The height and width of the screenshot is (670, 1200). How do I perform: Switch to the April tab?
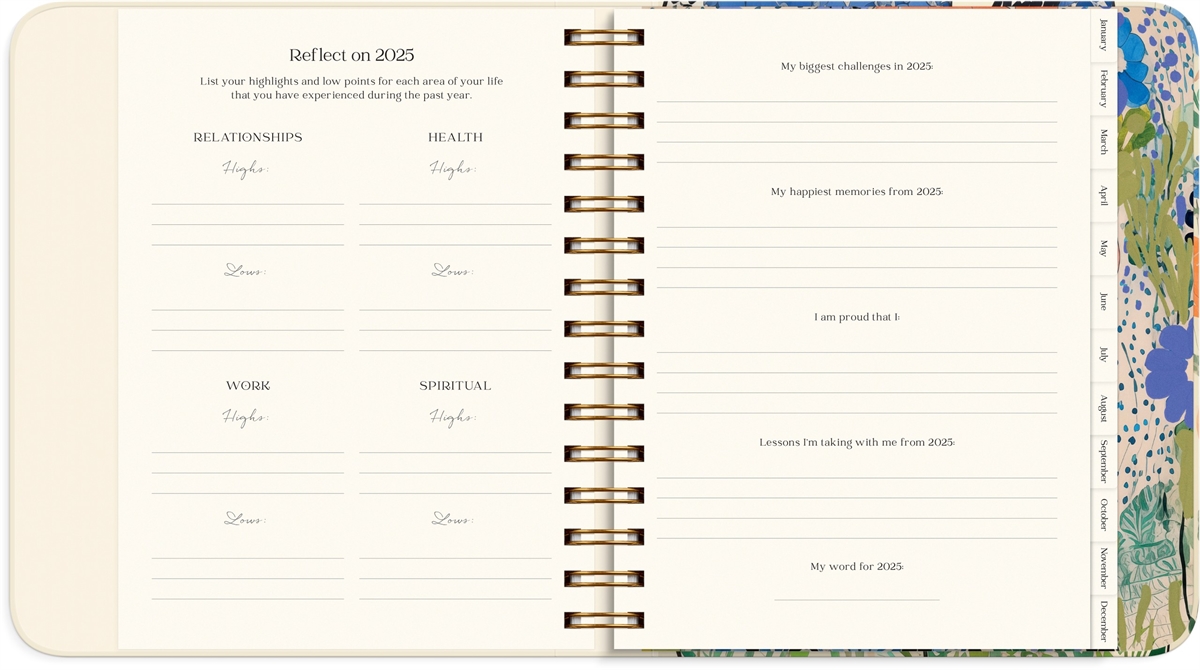pyautogui.click(x=1103, y=196)
